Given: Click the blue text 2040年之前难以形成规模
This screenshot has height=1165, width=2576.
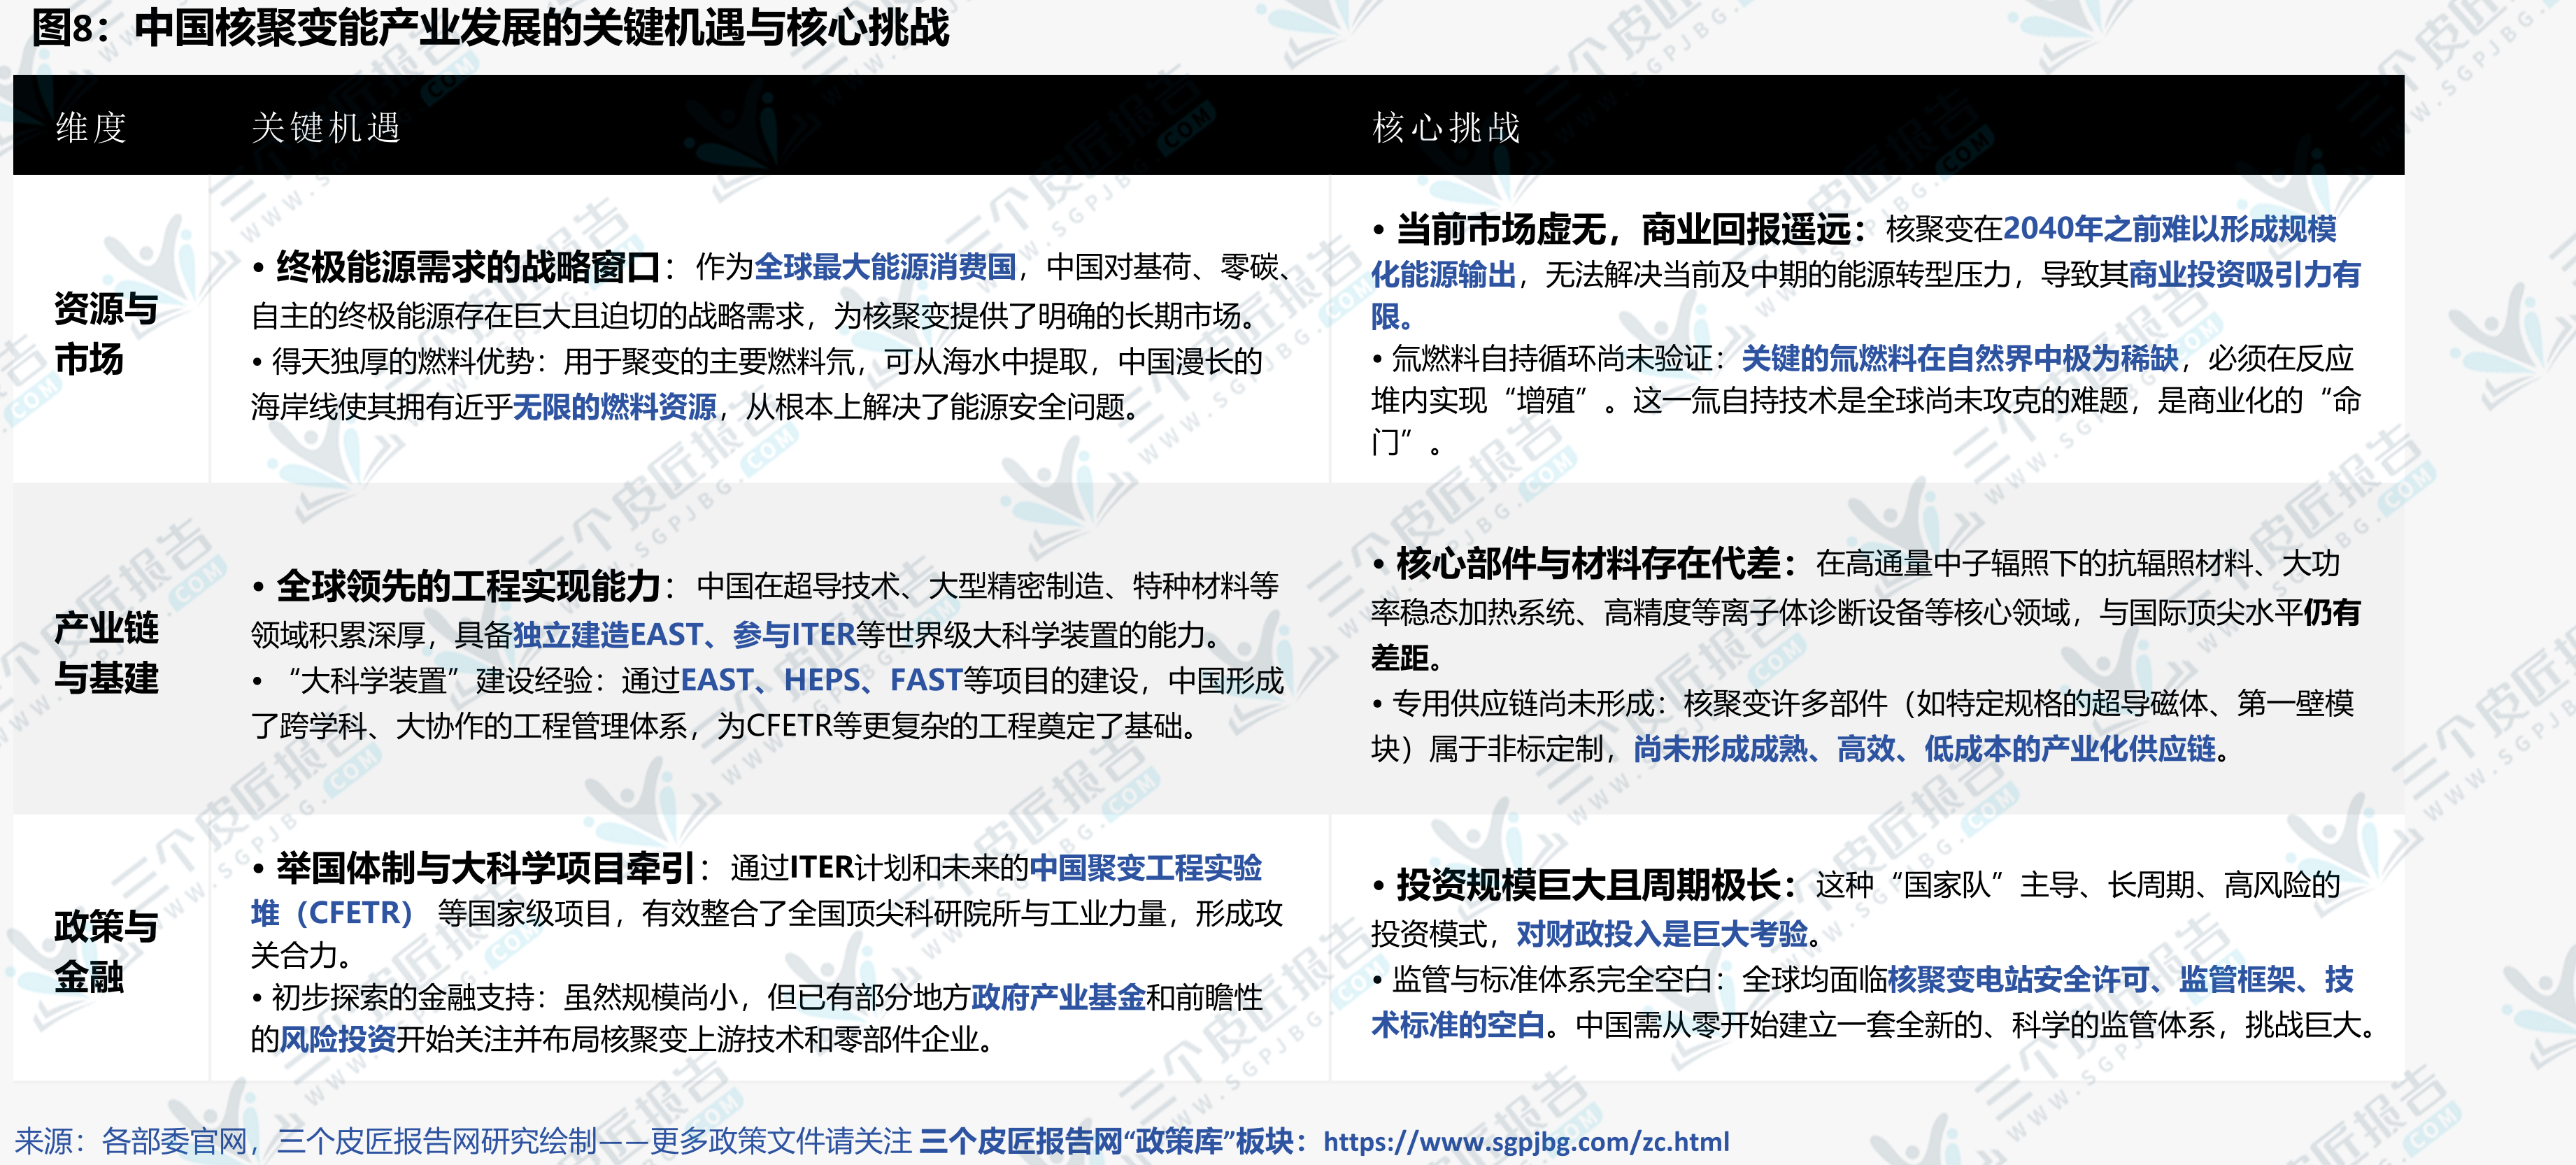Looking at the screenshot, I should 2170,229.
